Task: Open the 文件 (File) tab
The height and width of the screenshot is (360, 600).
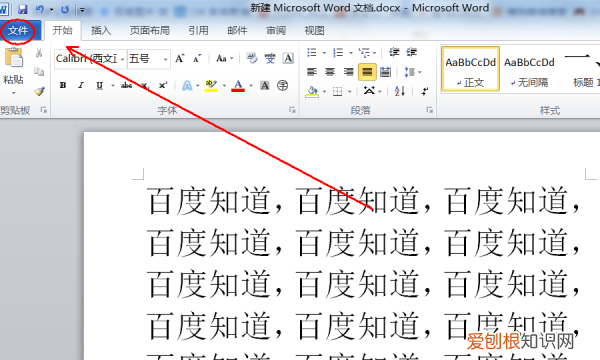Action: point(18,31)
